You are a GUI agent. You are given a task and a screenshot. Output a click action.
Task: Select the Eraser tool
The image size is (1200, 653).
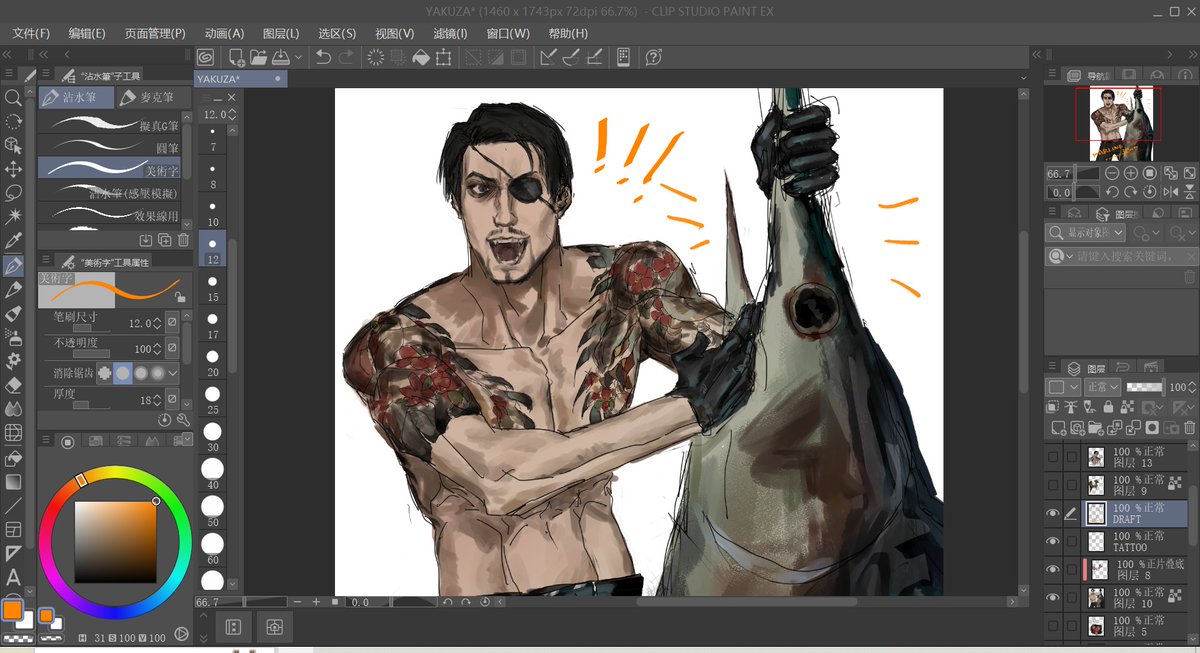point(13,385)
